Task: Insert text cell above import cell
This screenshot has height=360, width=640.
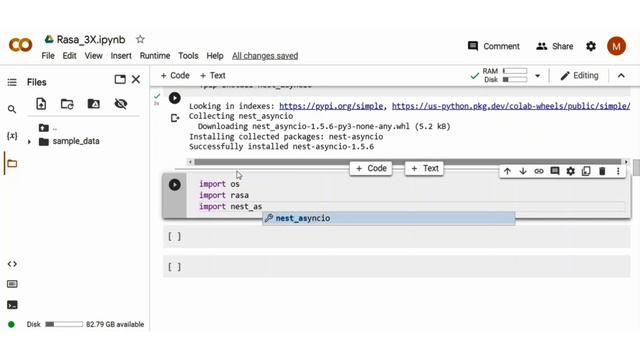Action: (x=424, y=169)
